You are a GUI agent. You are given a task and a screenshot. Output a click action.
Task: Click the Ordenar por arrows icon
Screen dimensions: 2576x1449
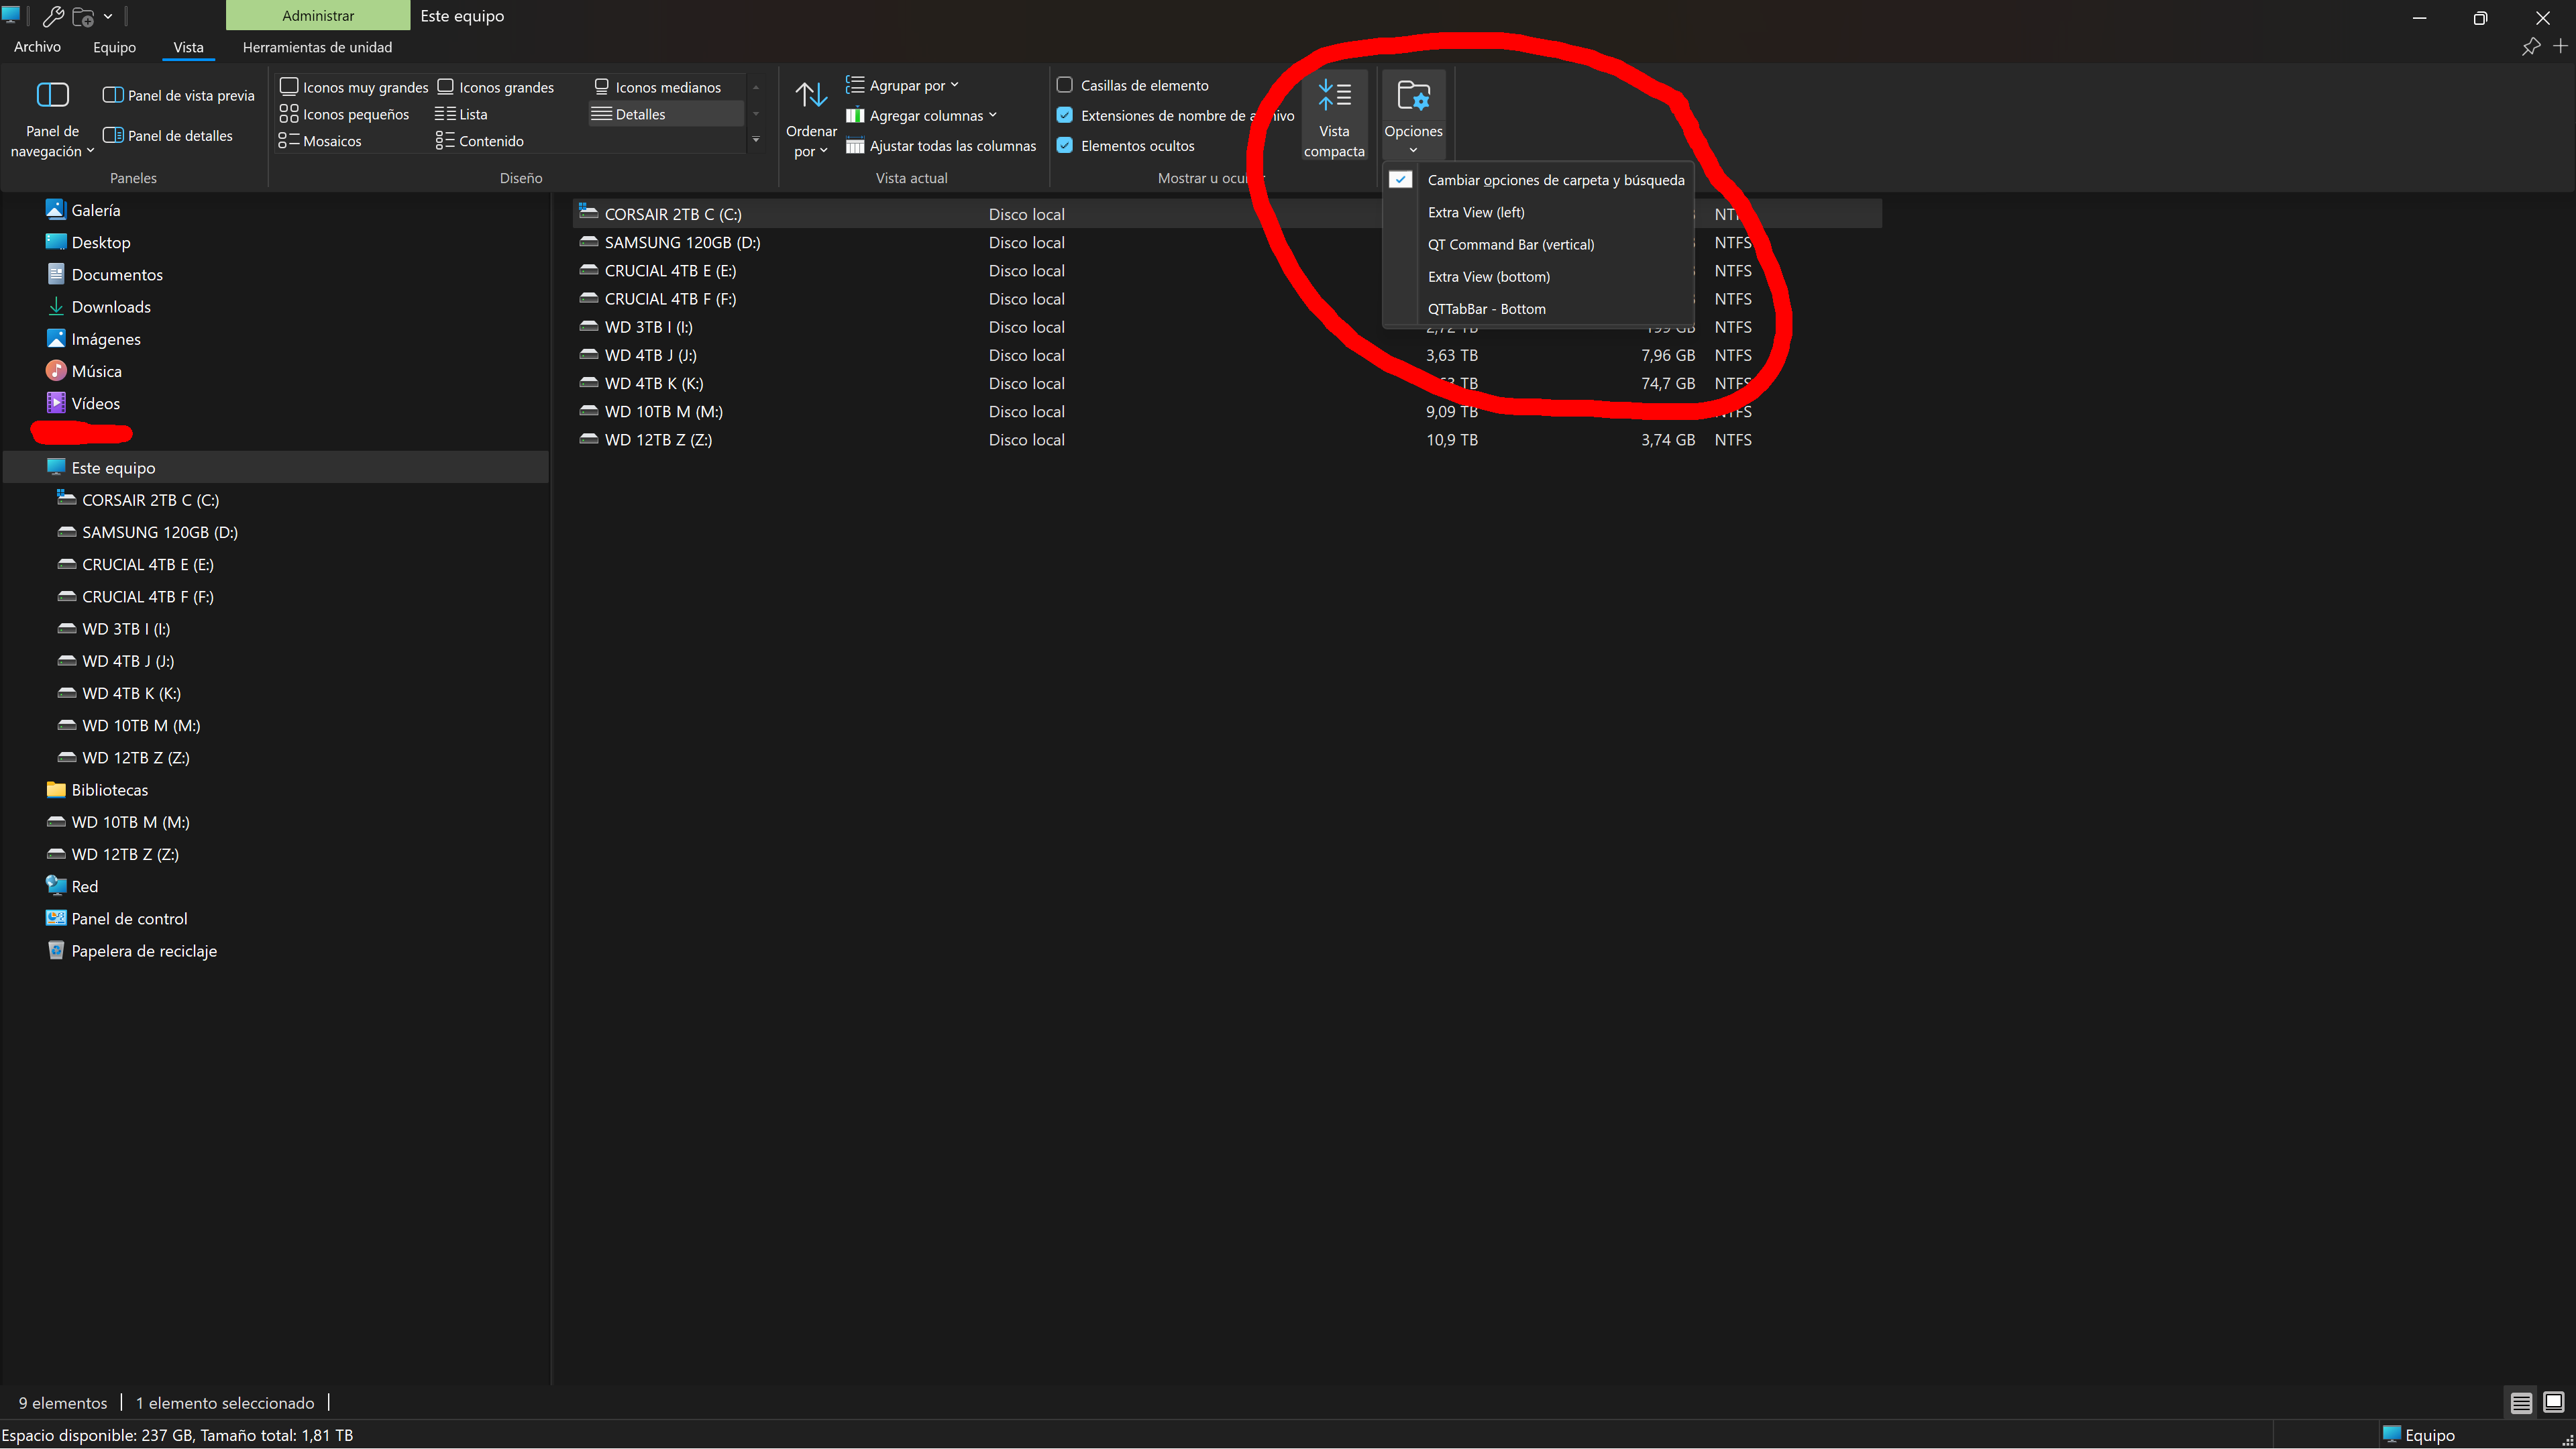pos(810,95)
